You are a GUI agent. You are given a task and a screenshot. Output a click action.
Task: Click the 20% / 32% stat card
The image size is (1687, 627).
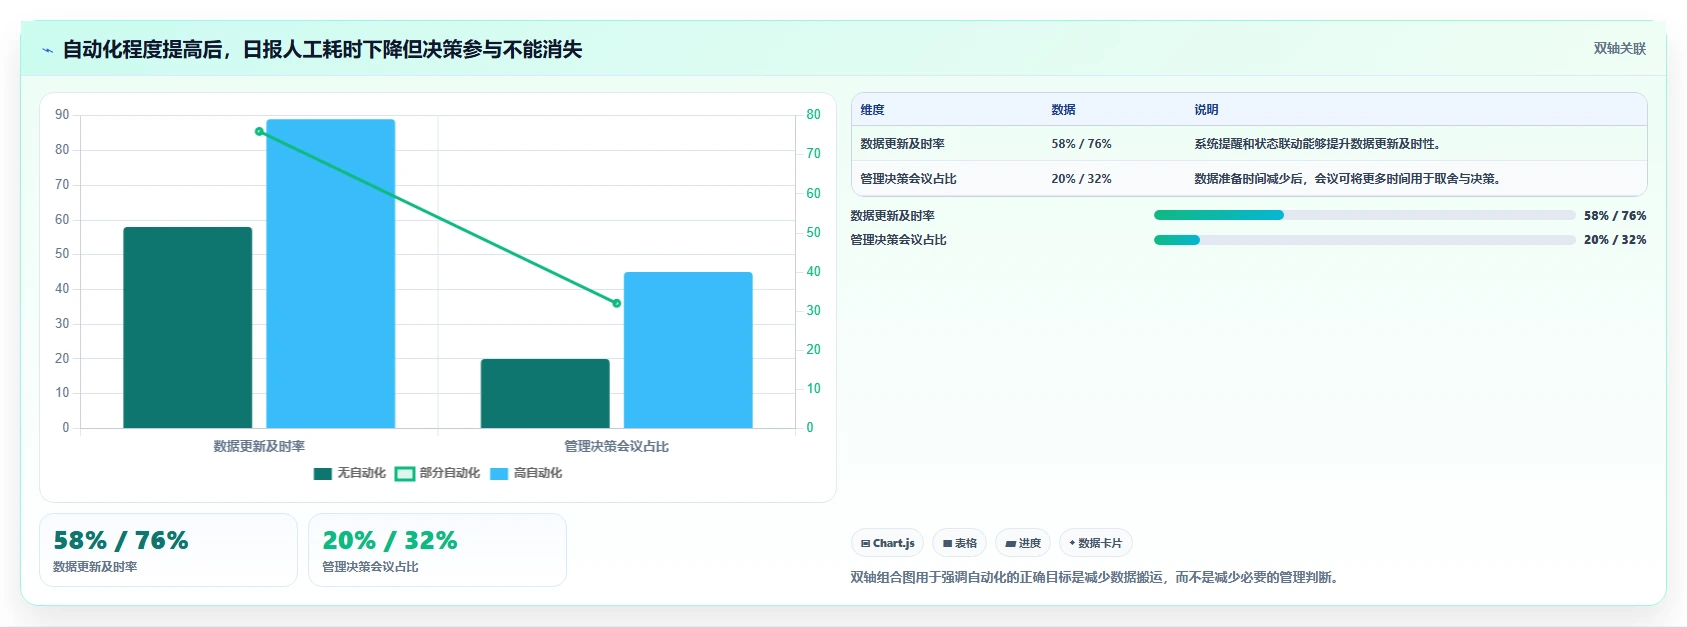(x=437, y=550)
